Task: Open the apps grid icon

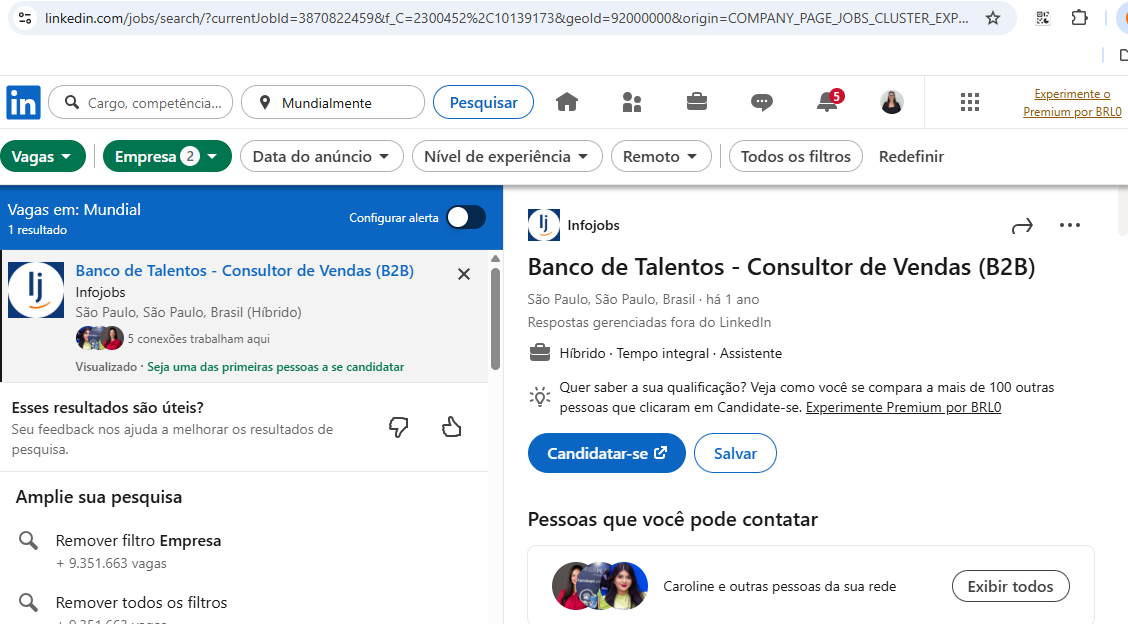Action: tap(969, 102)
